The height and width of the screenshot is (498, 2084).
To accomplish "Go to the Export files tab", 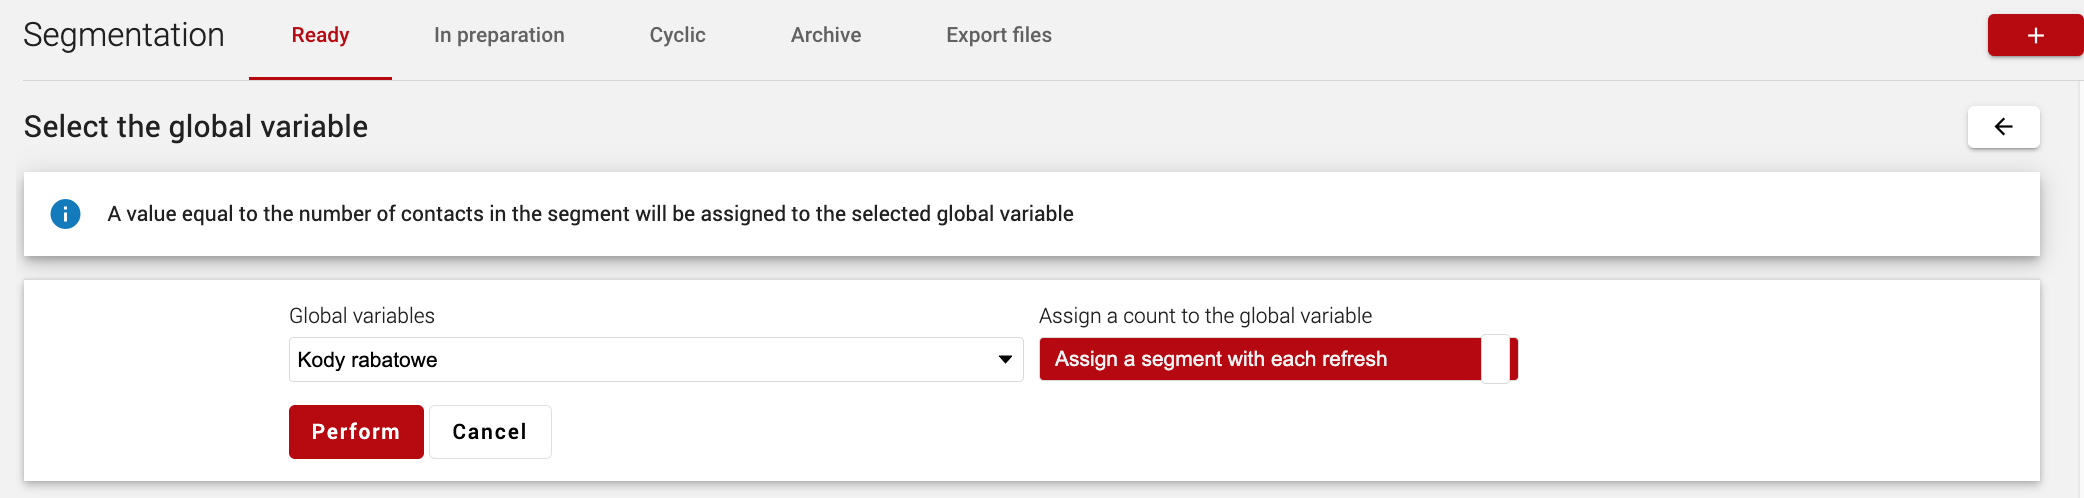I will tap(999, 35).
